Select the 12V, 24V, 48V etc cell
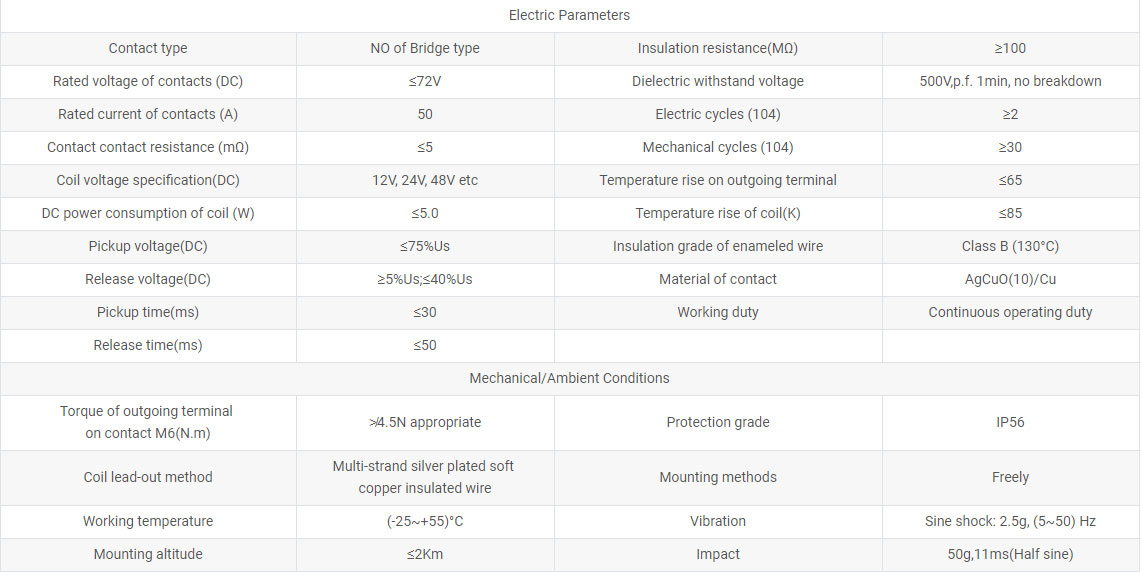This screenshot has width=1142, height=572. tap(425, 180)
